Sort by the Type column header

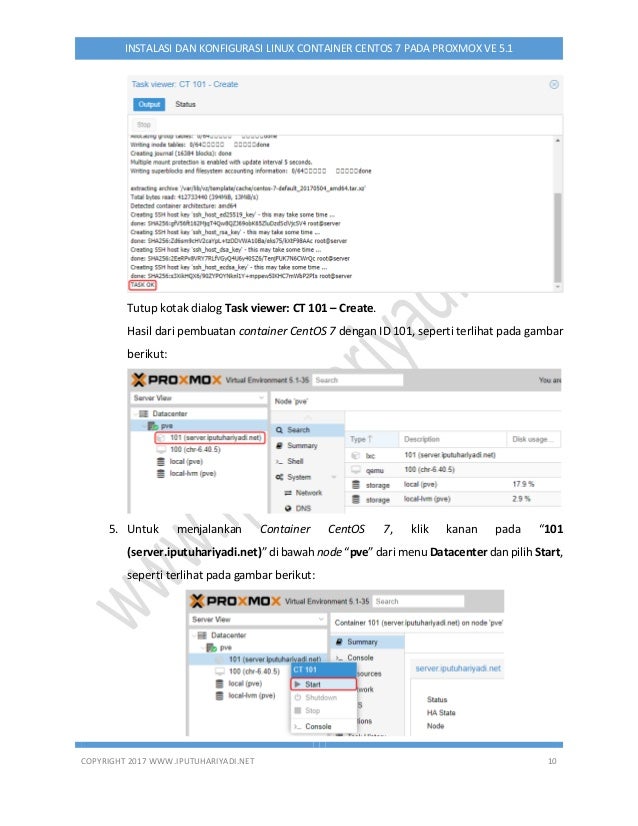coord(372,439)
